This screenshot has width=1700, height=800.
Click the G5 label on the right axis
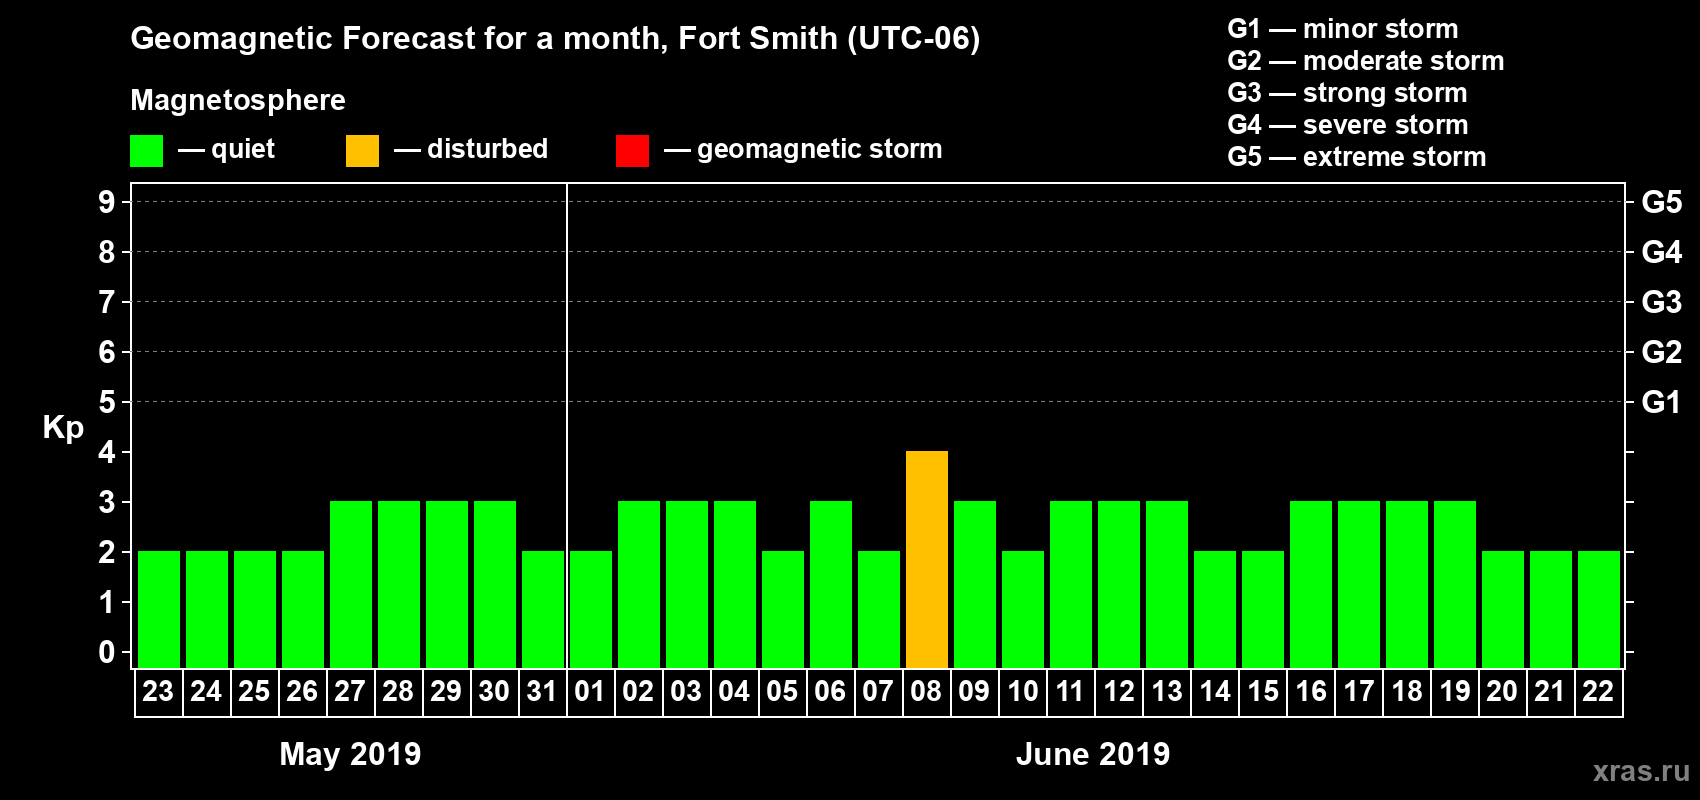point(1662,202)
